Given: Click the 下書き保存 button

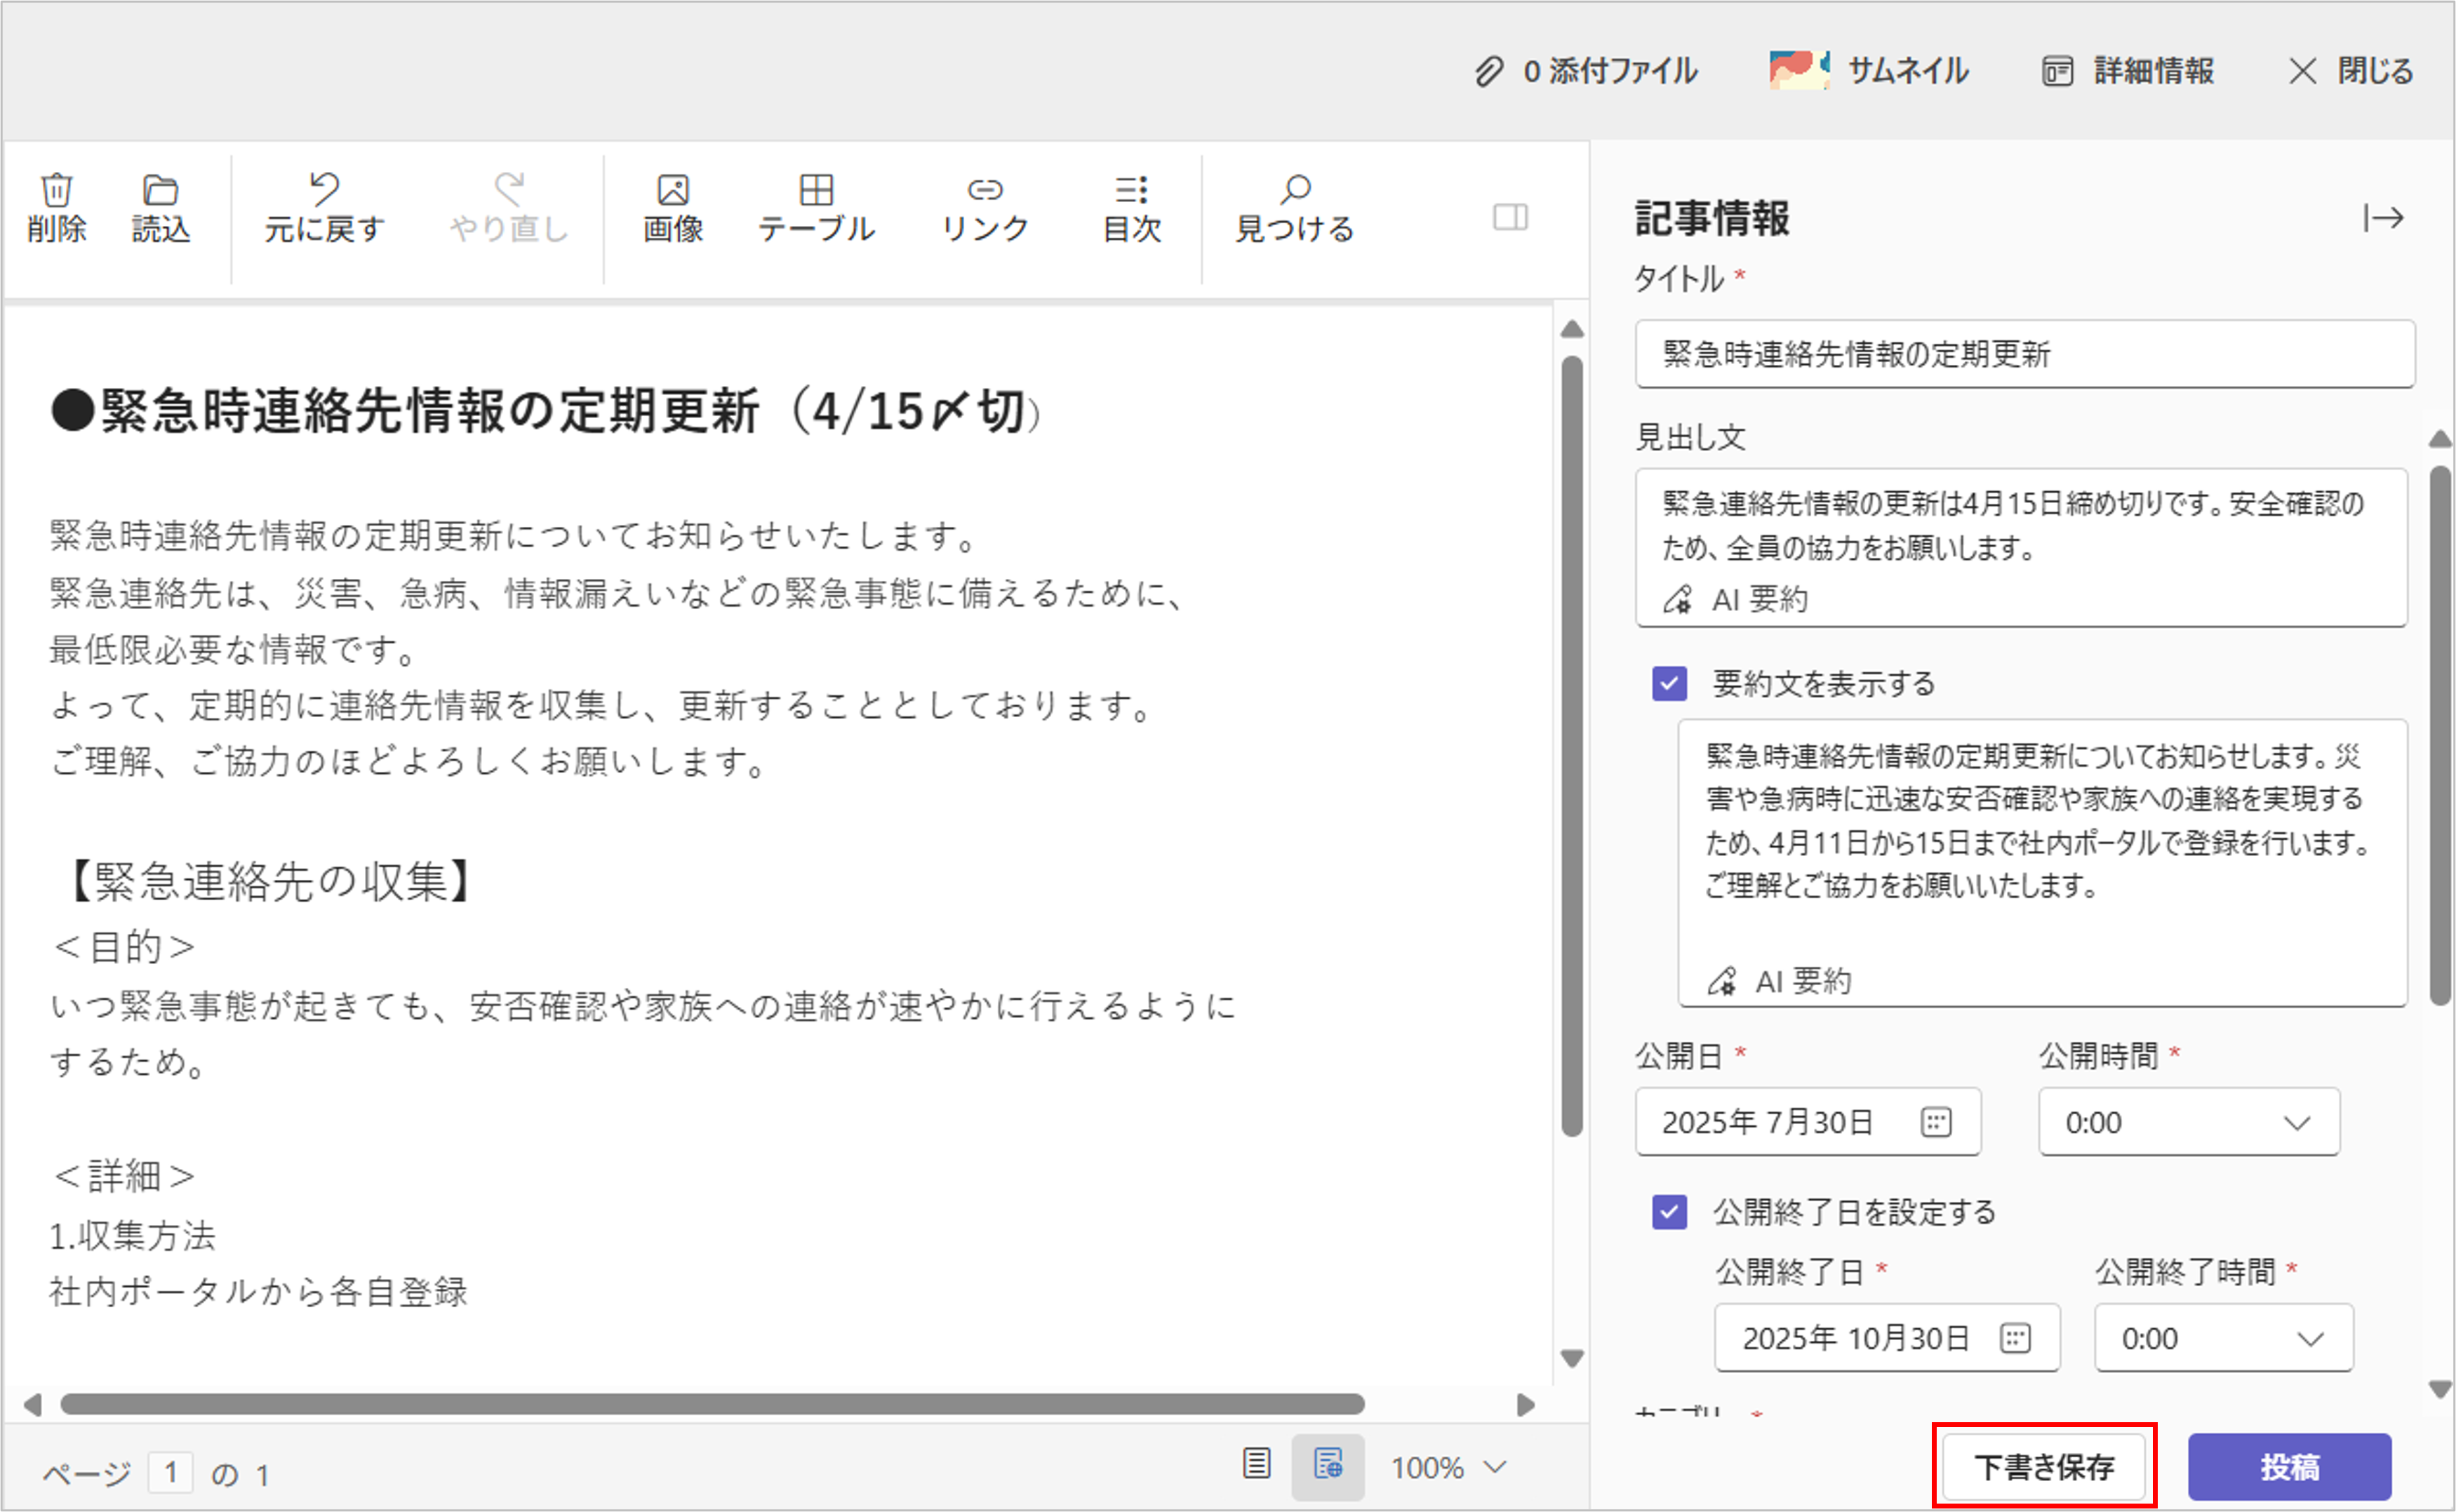Looking at the screenshot, I should click(x=2043, y=1467).
